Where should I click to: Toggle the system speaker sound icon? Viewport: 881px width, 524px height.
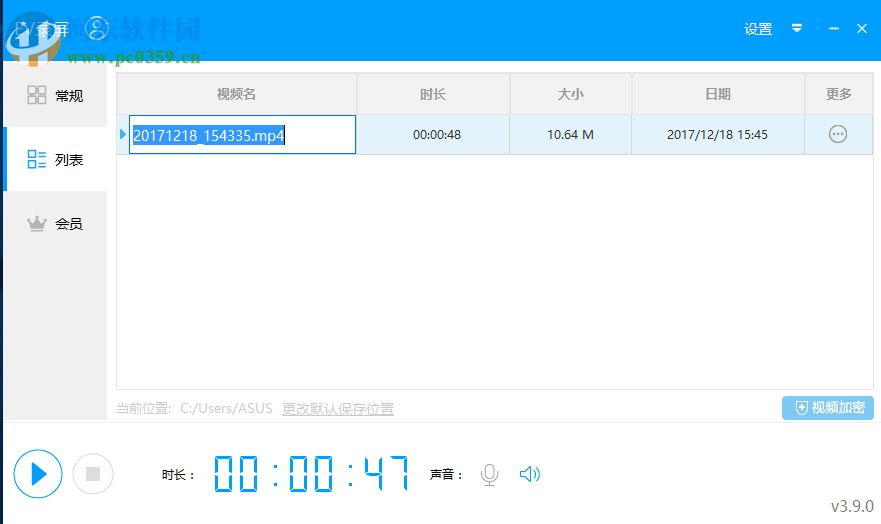tap(530, 474)
